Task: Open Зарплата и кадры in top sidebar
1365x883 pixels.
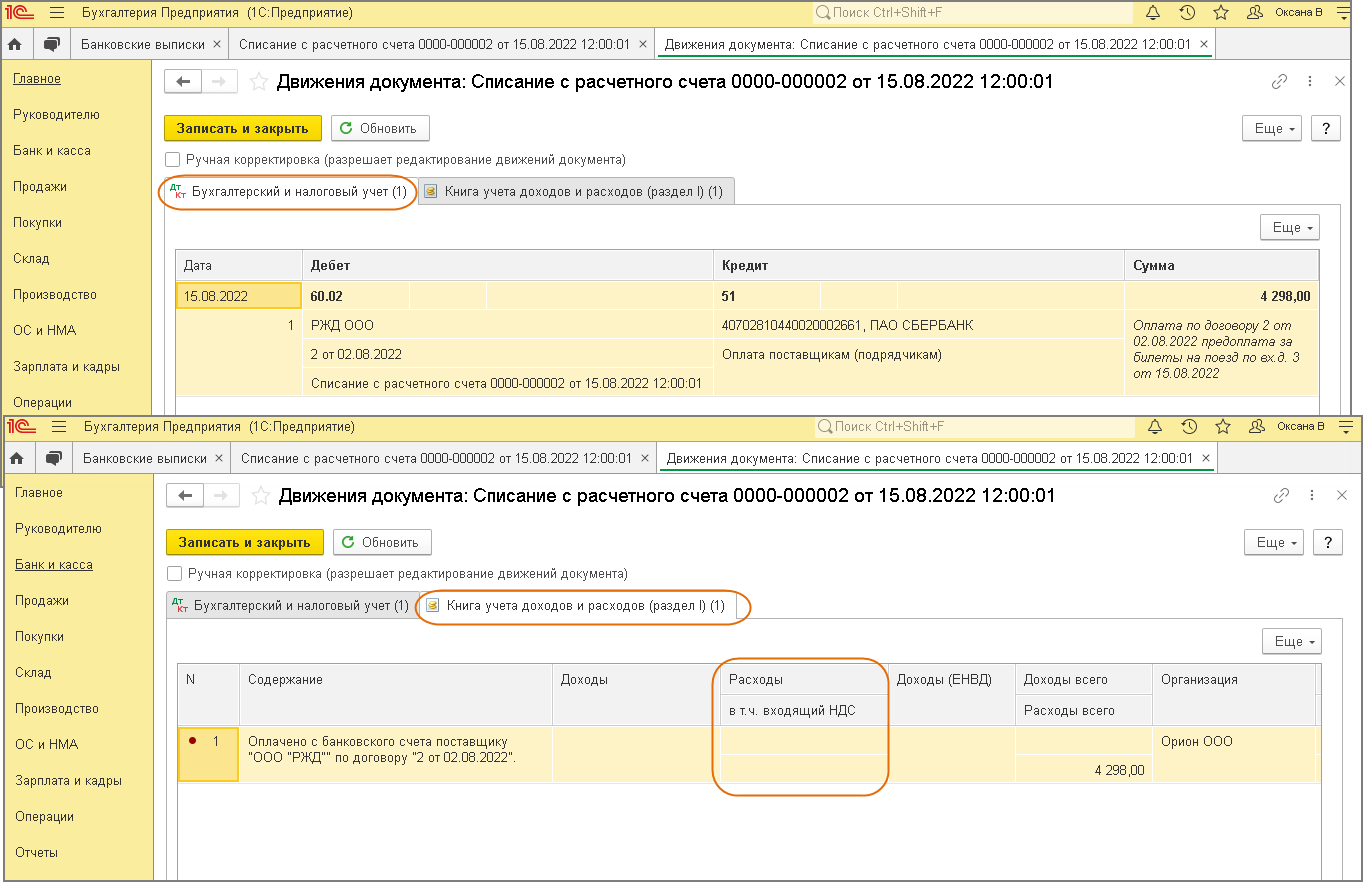Action: coord(66,366)
